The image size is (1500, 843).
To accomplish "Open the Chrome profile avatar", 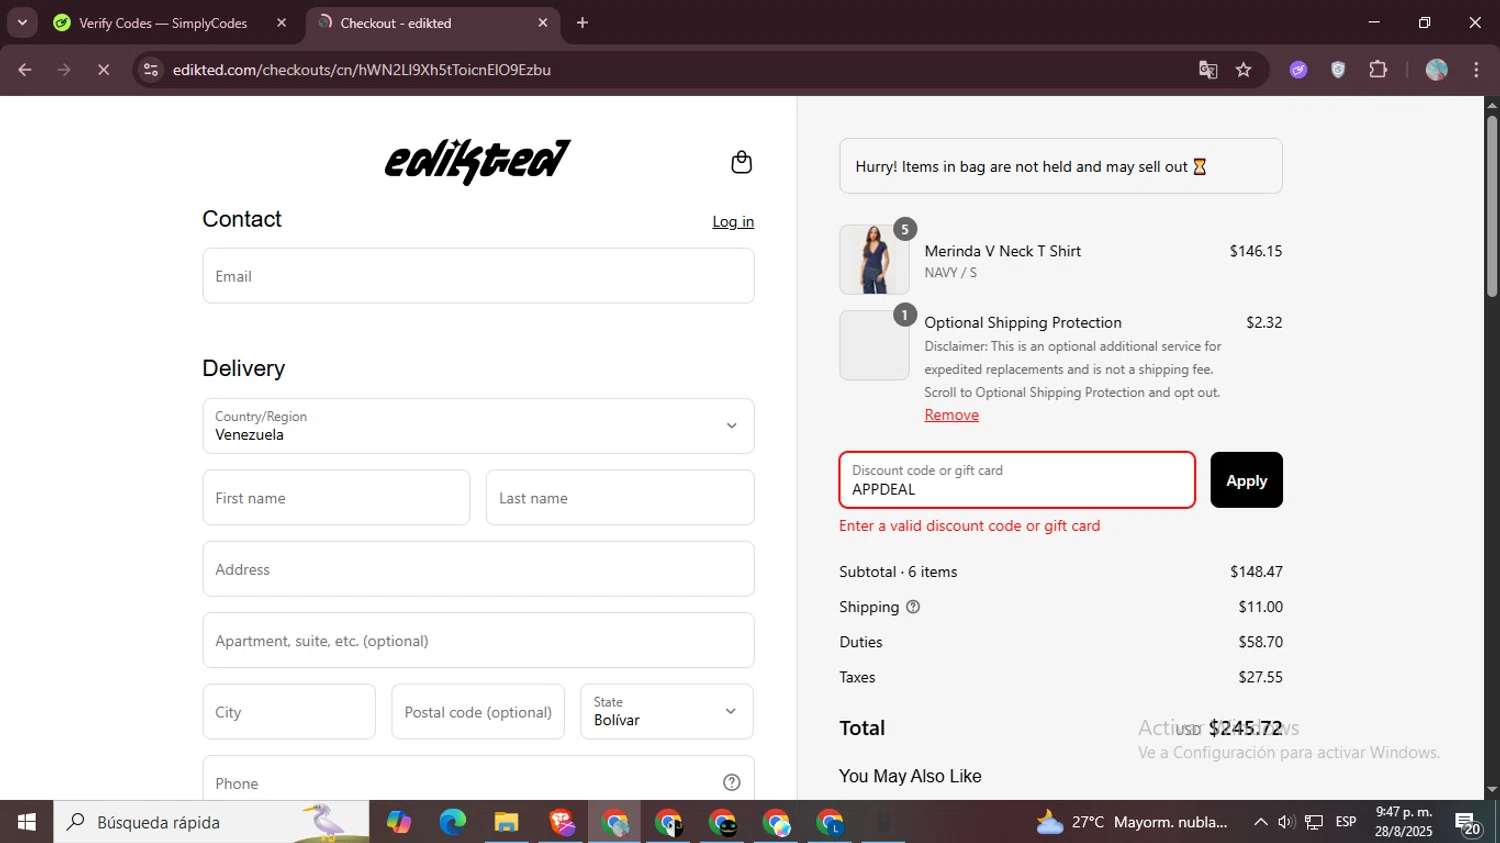I will tap(1437, 70).
